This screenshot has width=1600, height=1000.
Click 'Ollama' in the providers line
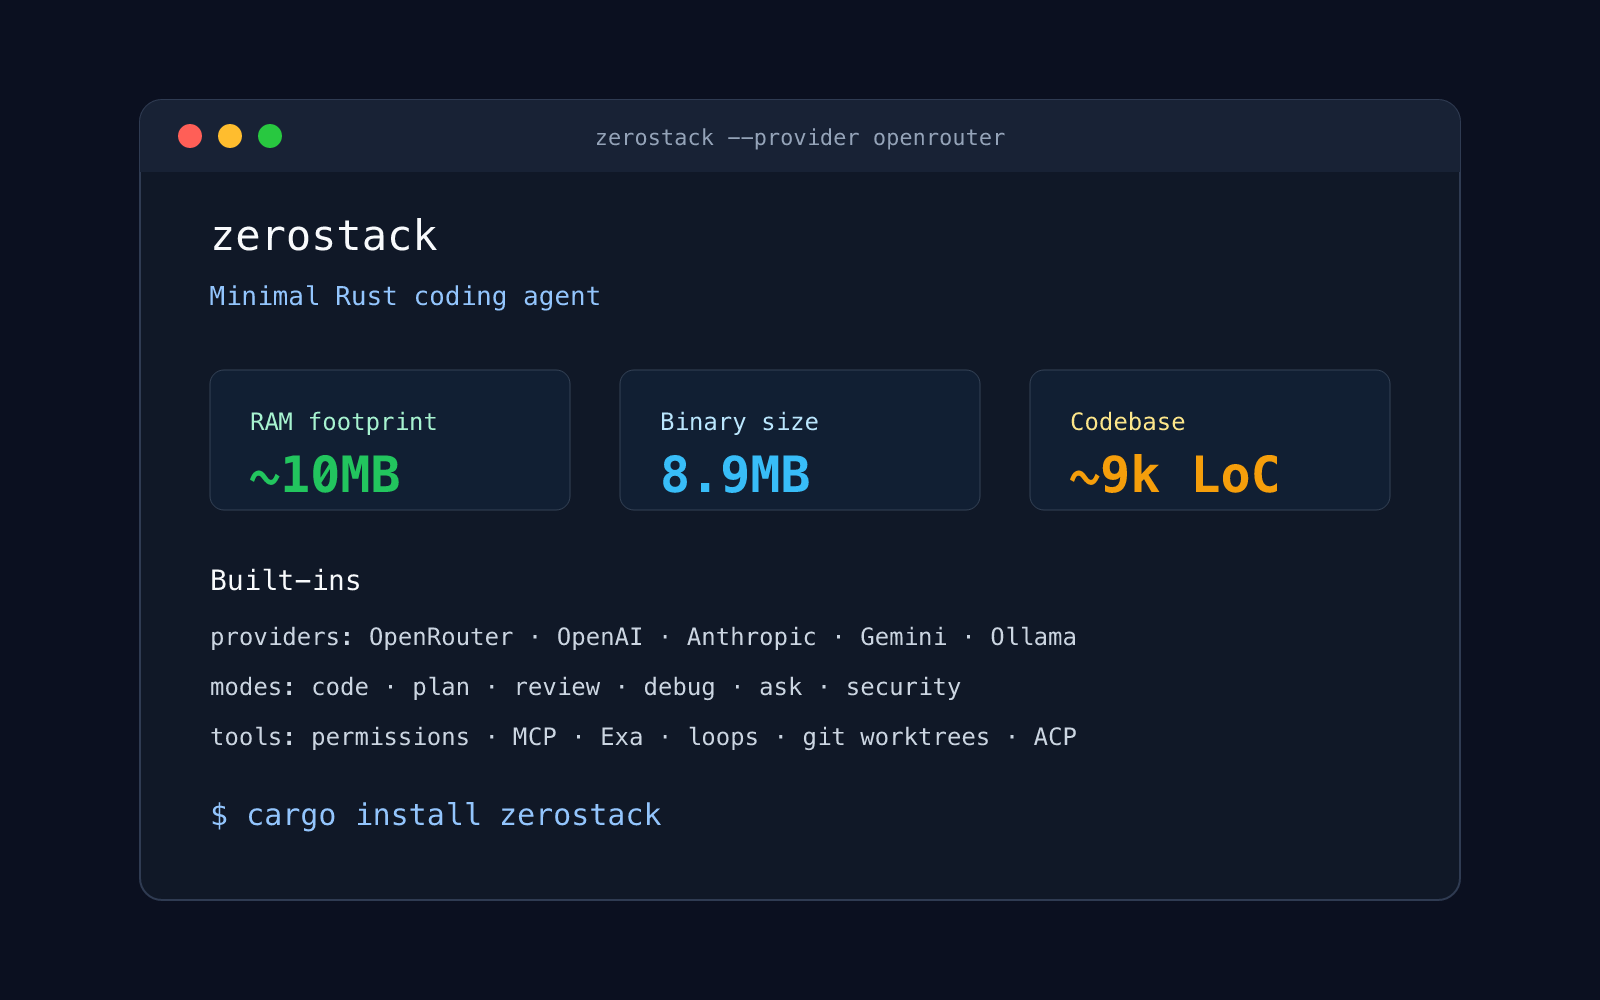(1033, 638)
